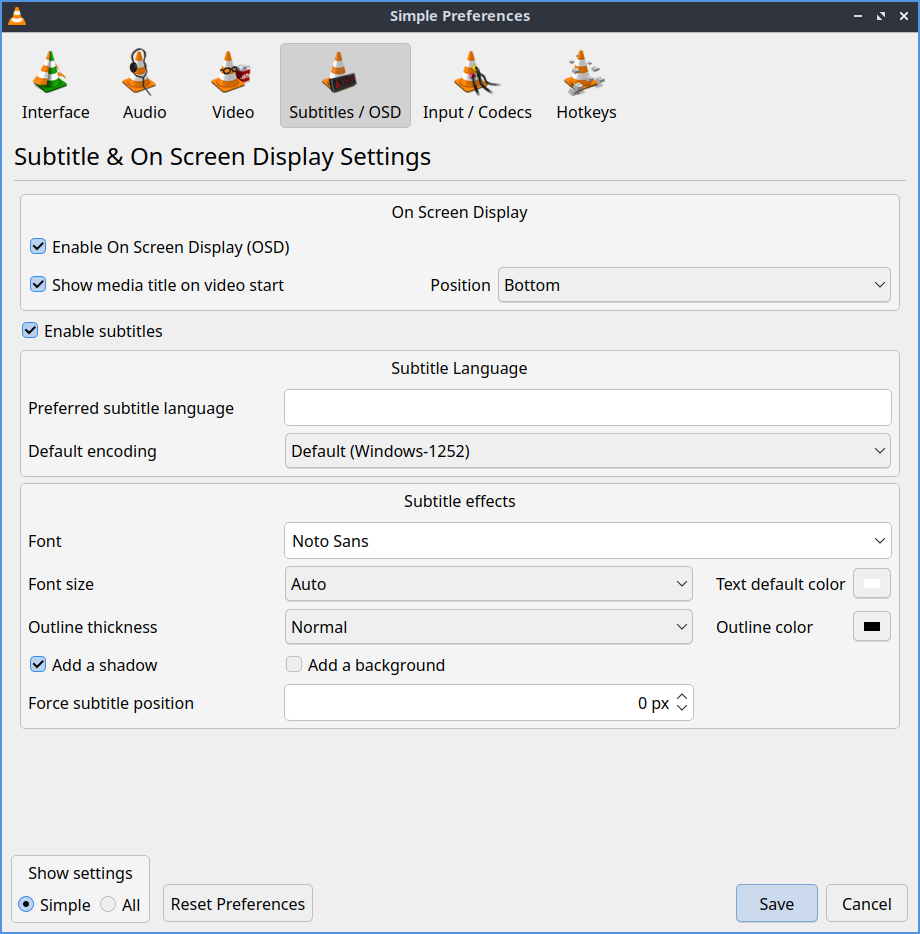
Task: Open the Hotkeys cone icon
Action: pos(585,73)
